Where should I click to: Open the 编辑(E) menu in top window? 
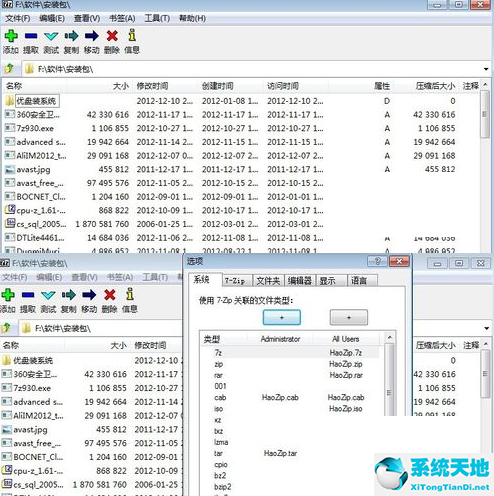(x=52, y=18)
